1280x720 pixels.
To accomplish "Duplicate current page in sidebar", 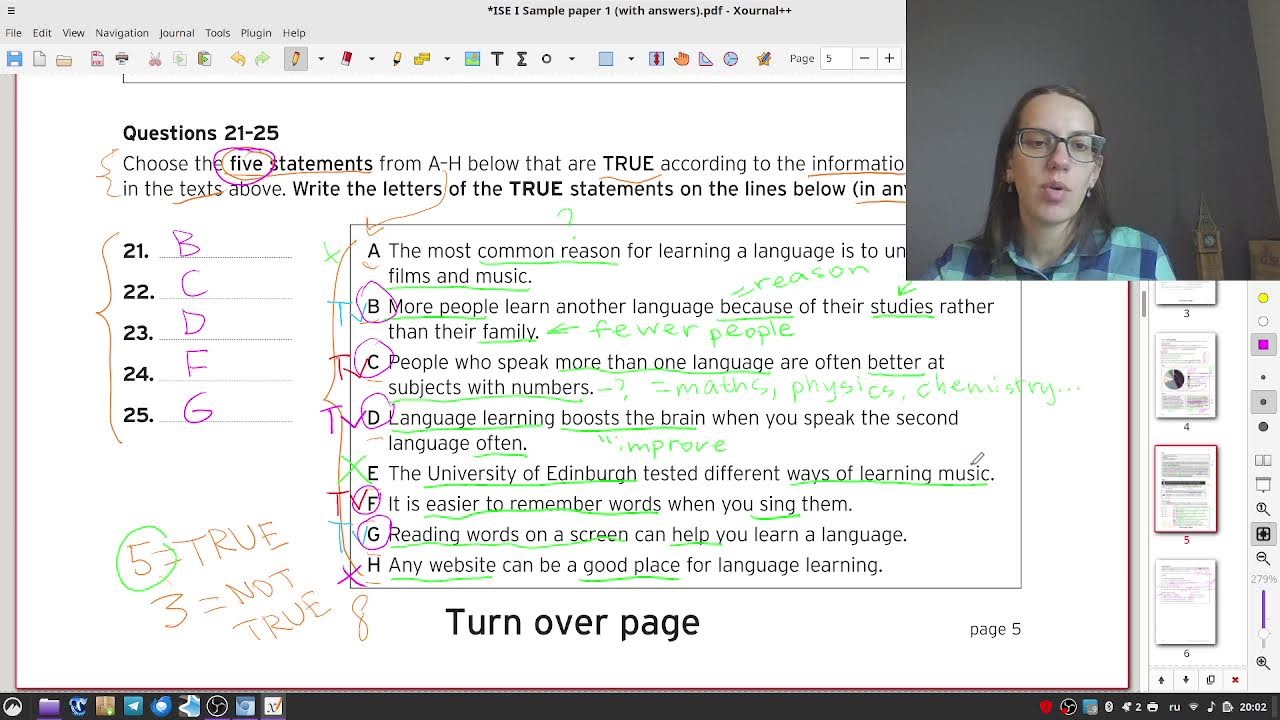I will 1210,680.
